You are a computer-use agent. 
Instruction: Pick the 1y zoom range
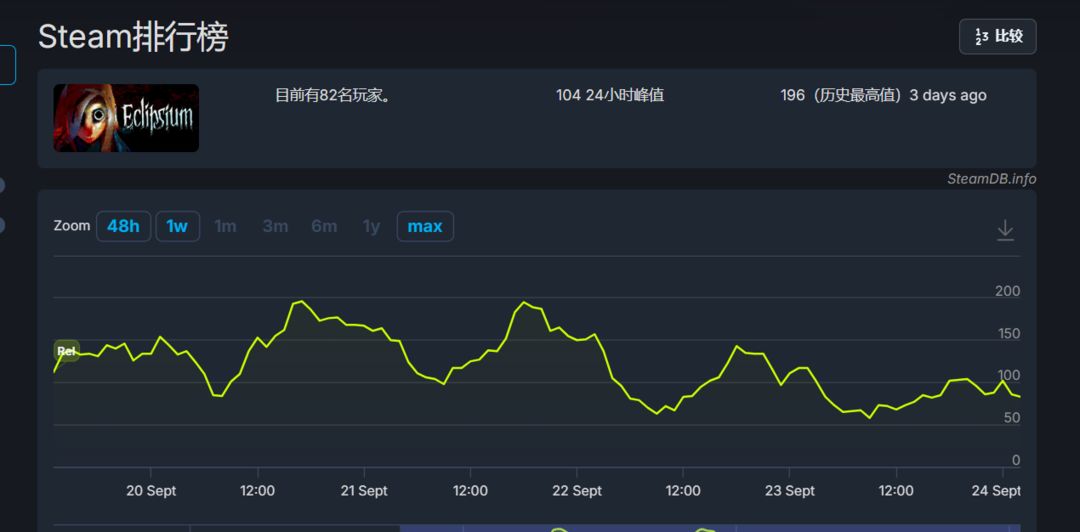[x=371, y=226]
